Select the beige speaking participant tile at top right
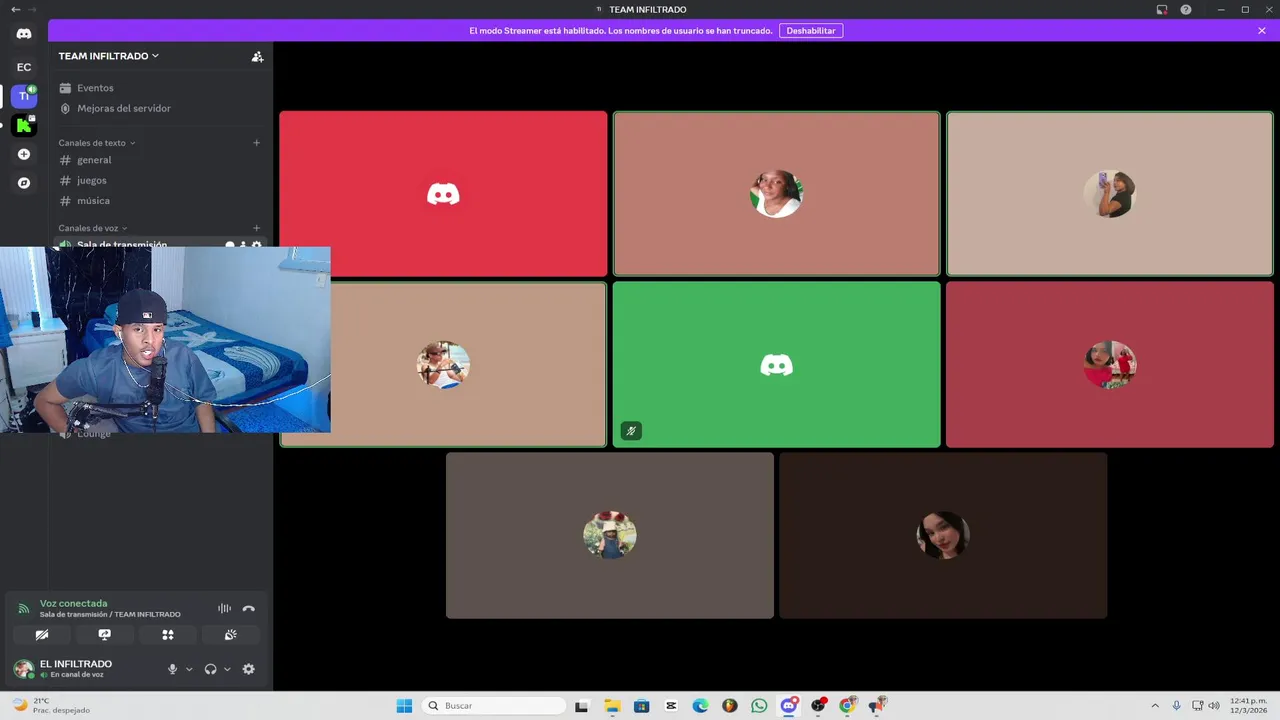Screen dimensions: 1280x720 1110,193
